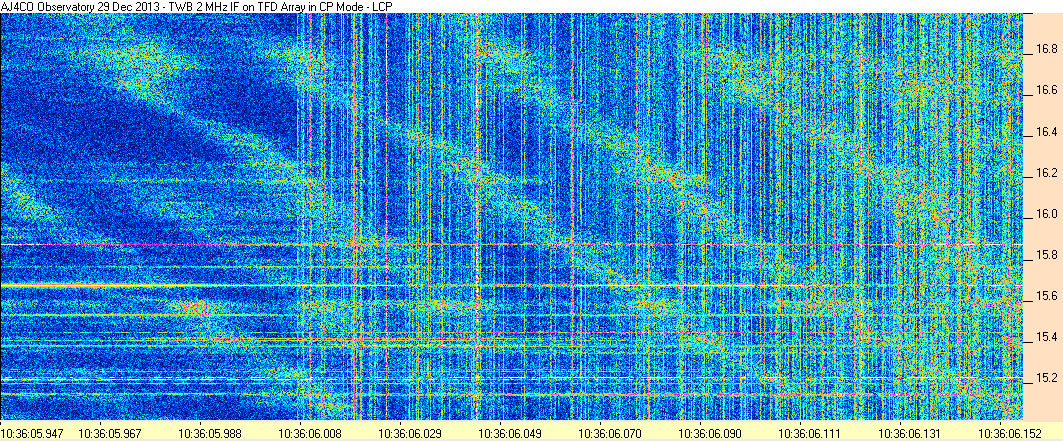Click the 10:36:06.049 time axis label

(x=508, y=432)
